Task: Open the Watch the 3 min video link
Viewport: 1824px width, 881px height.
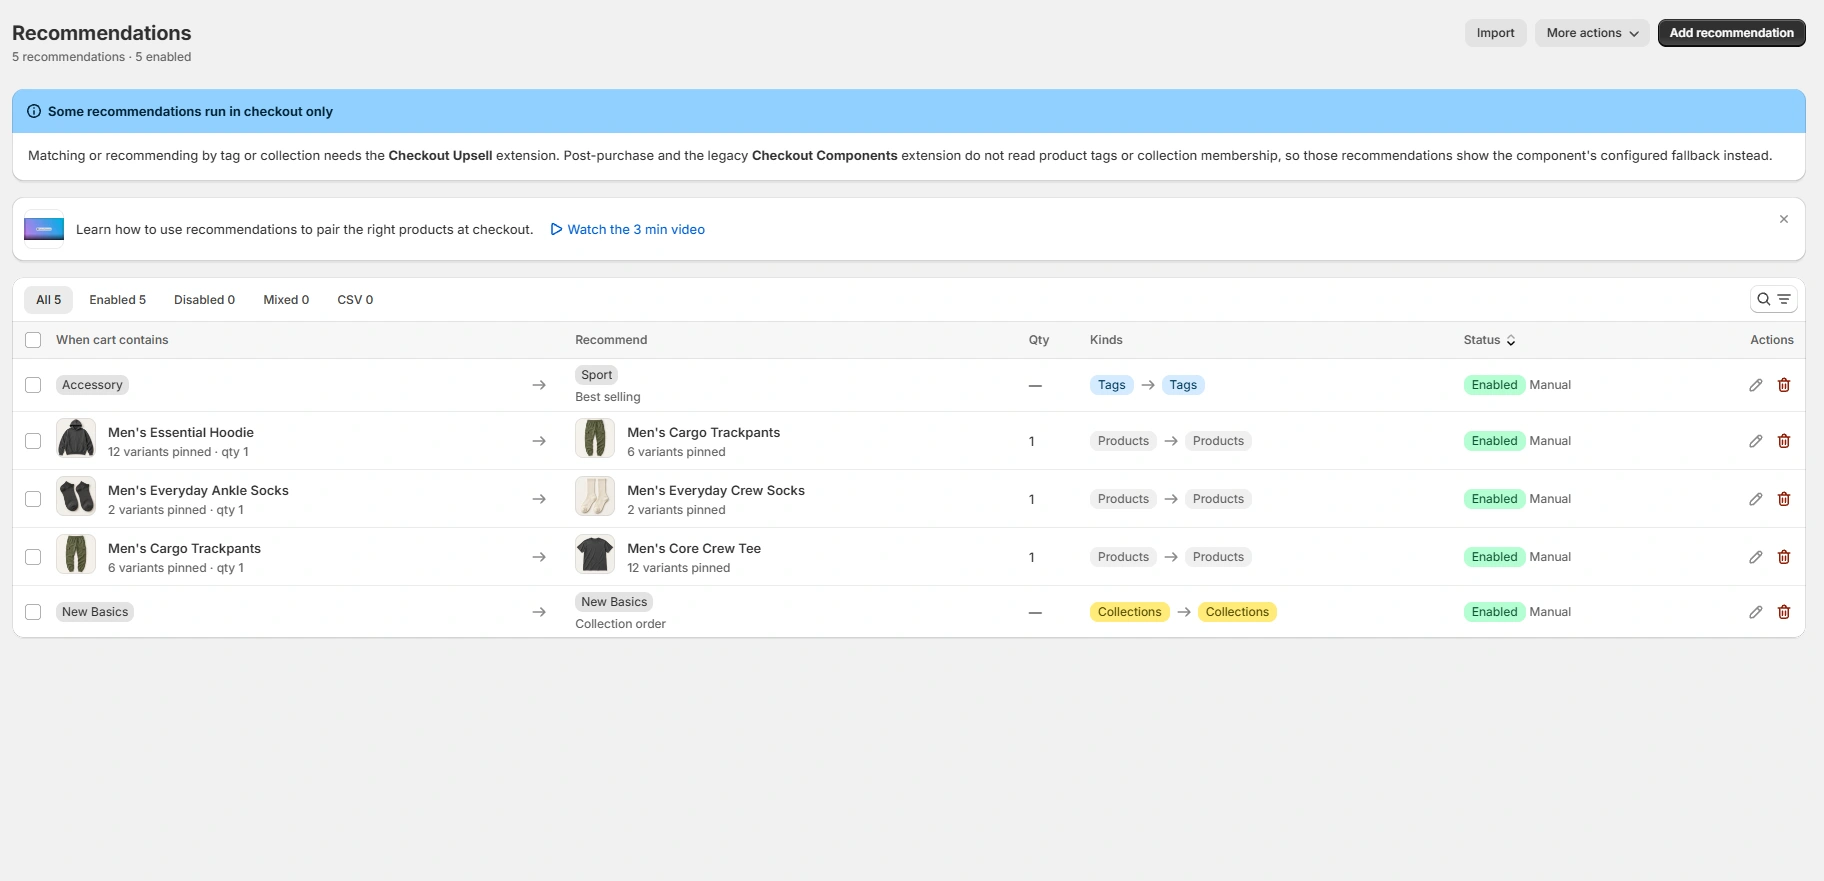Action: pos(627,229)
